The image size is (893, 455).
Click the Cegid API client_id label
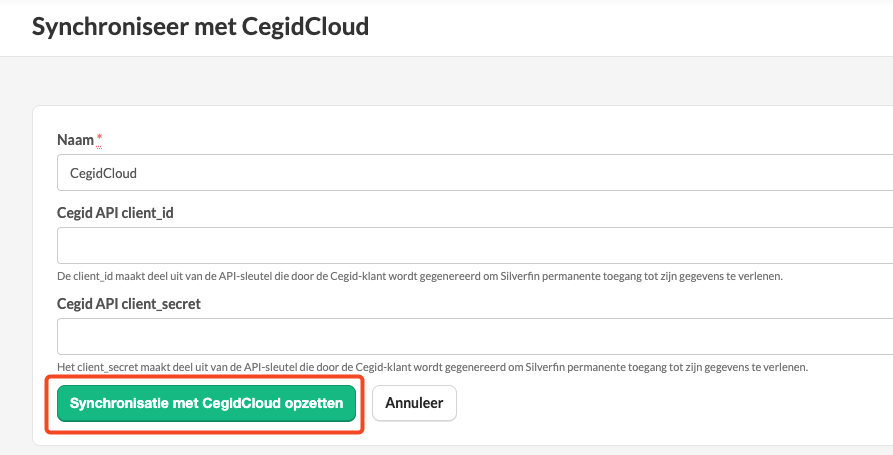coord(115,213)
